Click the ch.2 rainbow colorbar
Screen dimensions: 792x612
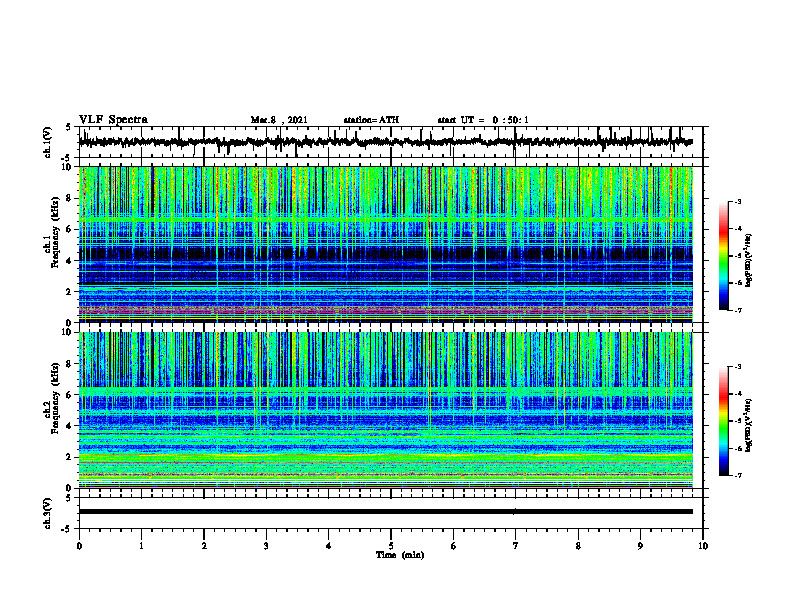(724, 421)
